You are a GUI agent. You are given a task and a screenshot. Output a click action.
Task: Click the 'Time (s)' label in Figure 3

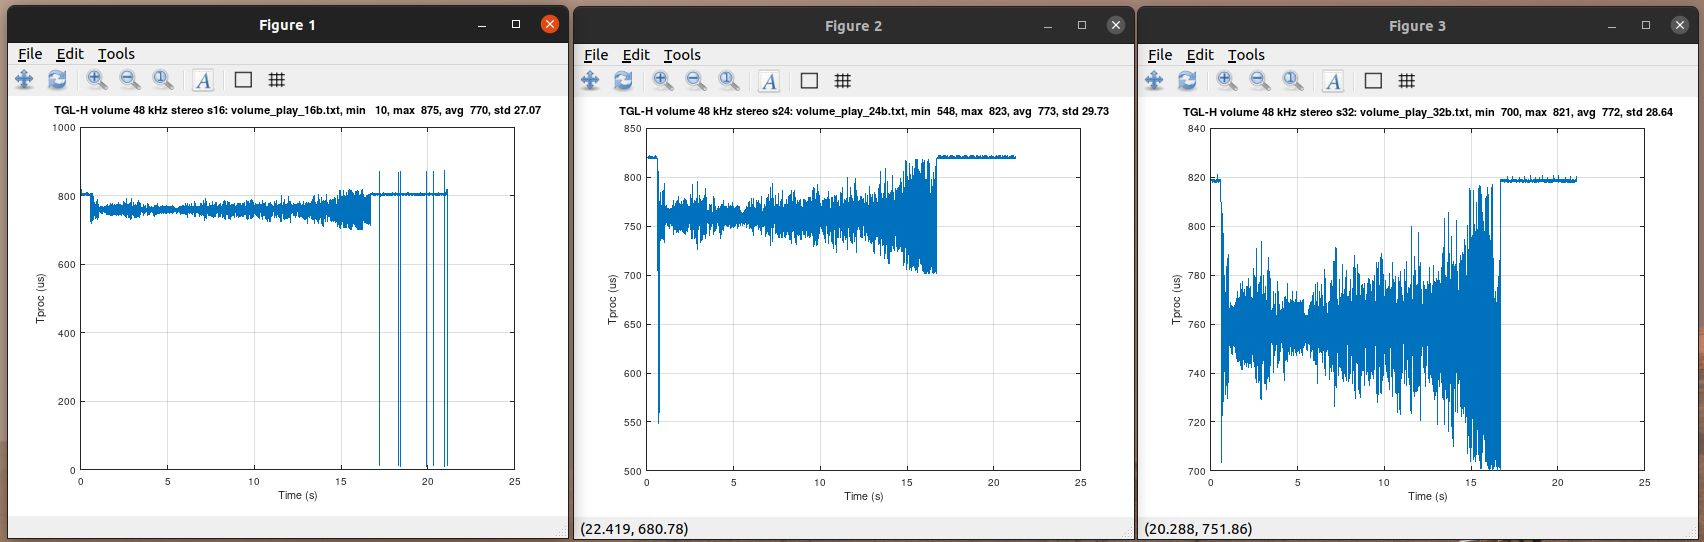click(1427, 496)
